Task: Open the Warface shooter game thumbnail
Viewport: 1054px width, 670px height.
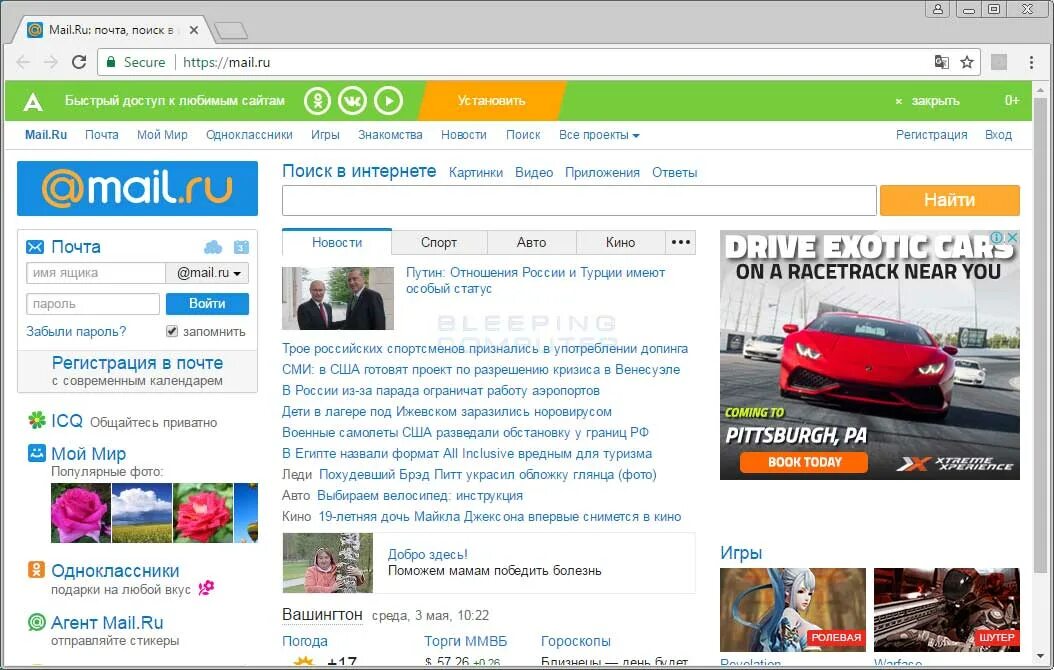Action: click(x=946, y=610)
